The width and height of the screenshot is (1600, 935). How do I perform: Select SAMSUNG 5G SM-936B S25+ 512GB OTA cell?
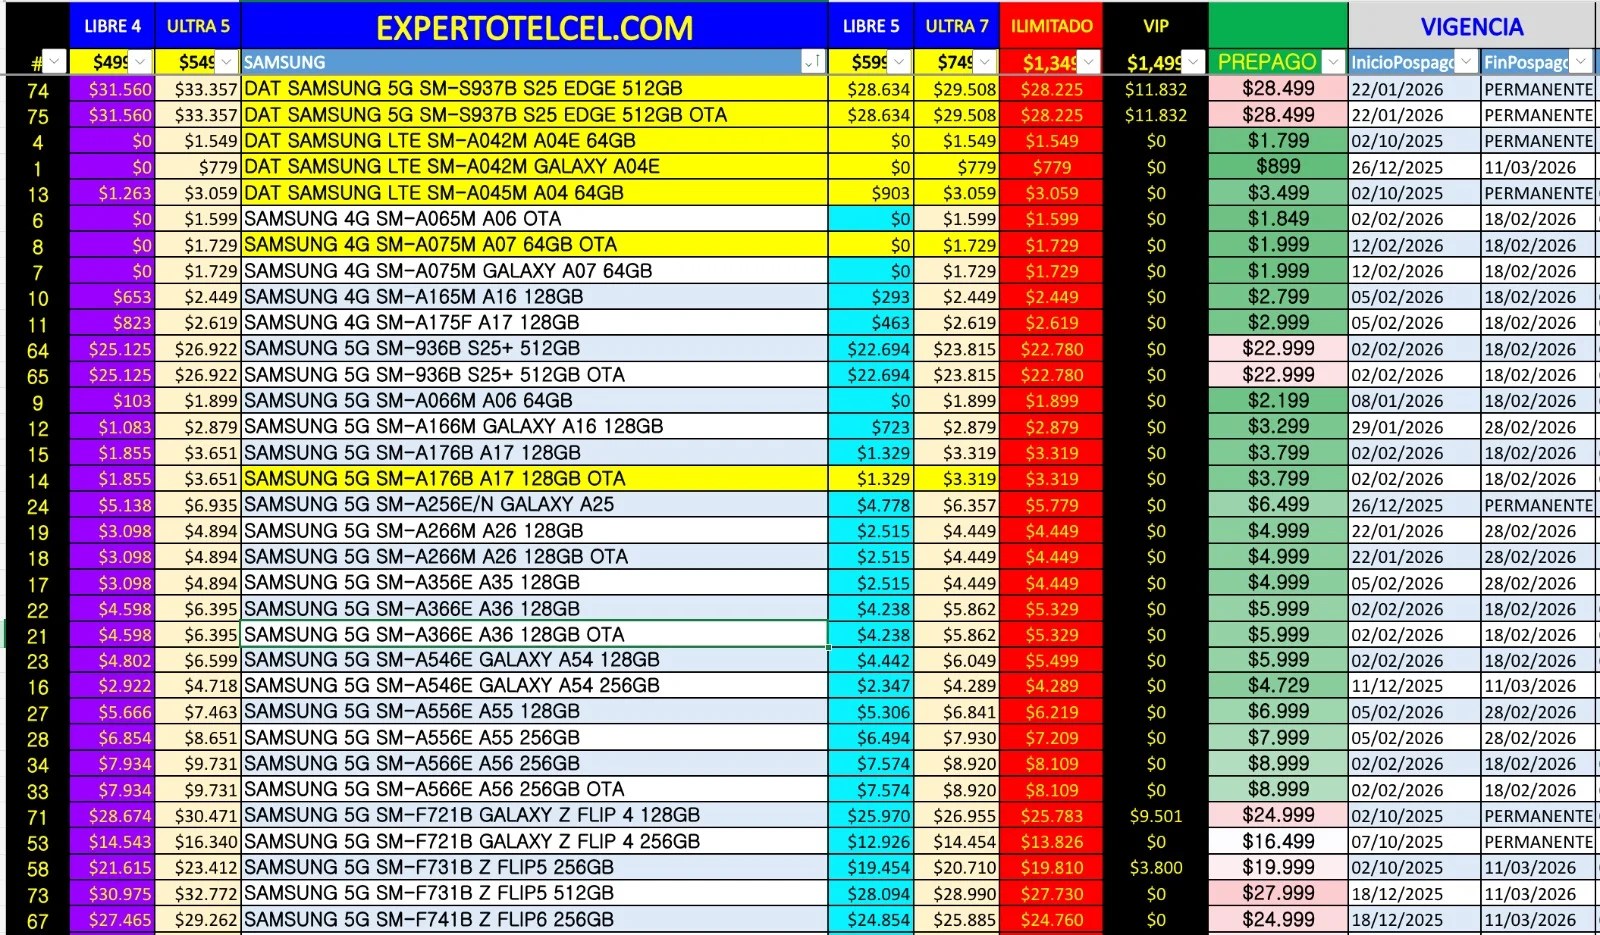click(x=535, y=375)
